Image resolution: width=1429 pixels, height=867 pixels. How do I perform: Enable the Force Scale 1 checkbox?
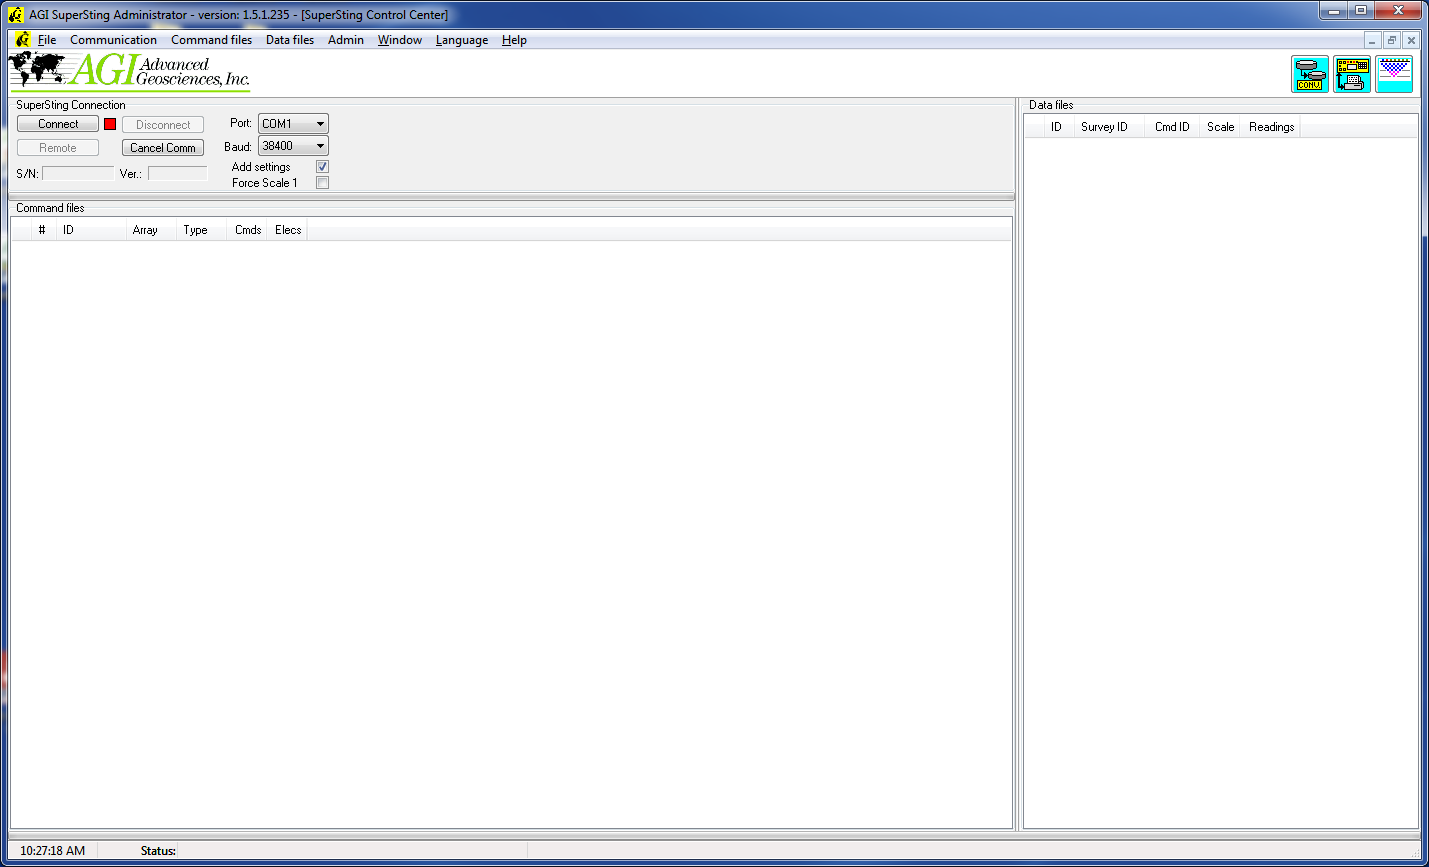coord(322,183)
